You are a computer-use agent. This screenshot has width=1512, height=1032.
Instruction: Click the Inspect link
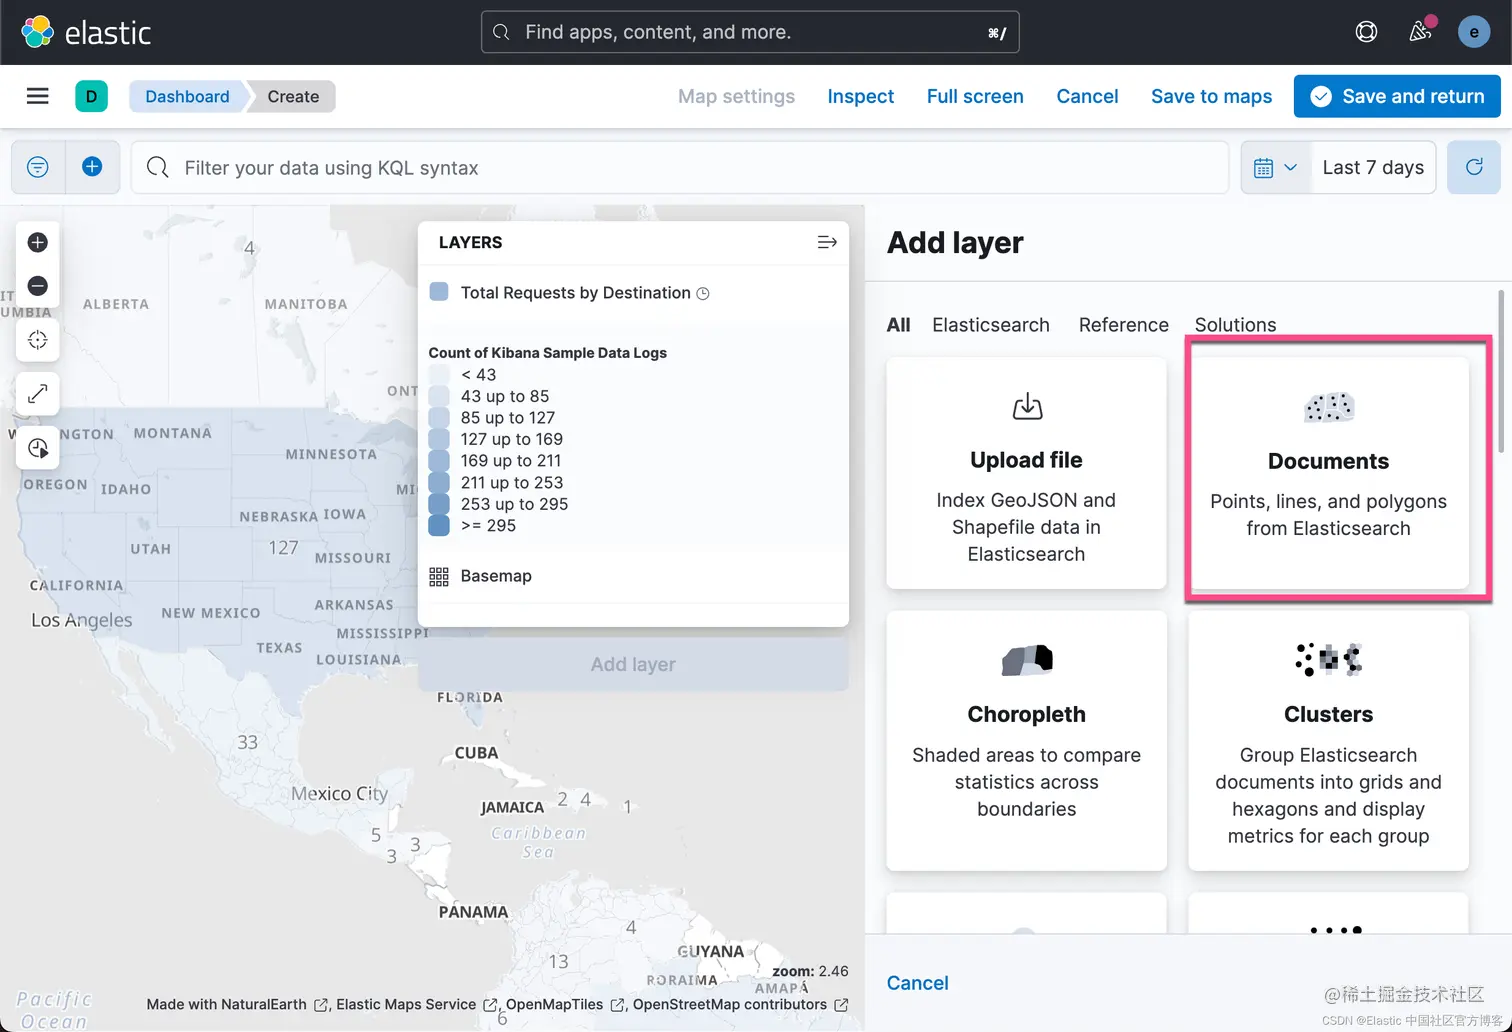point(861,96)
